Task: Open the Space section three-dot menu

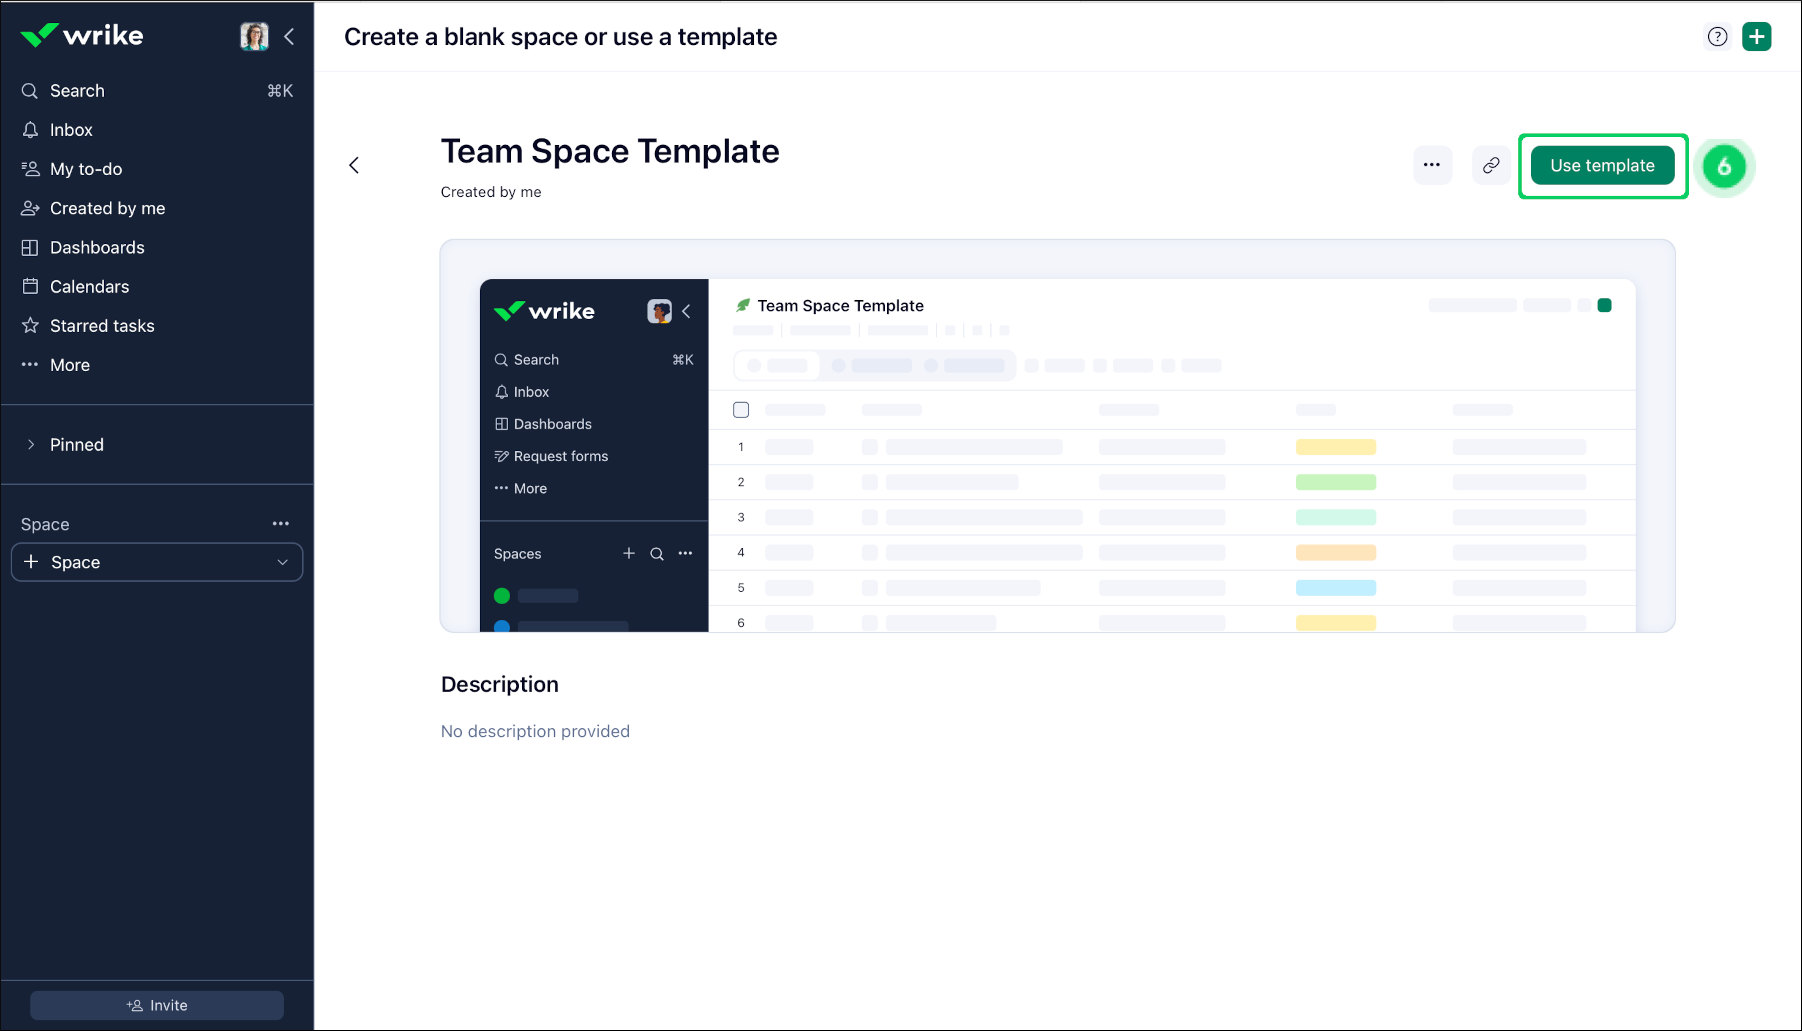Action: 281,524
